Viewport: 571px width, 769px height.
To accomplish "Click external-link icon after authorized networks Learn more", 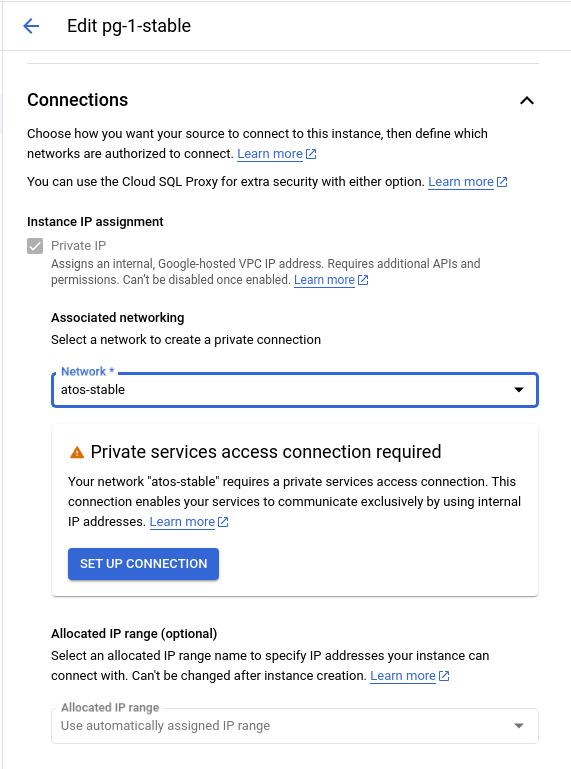I will [311, 154].
